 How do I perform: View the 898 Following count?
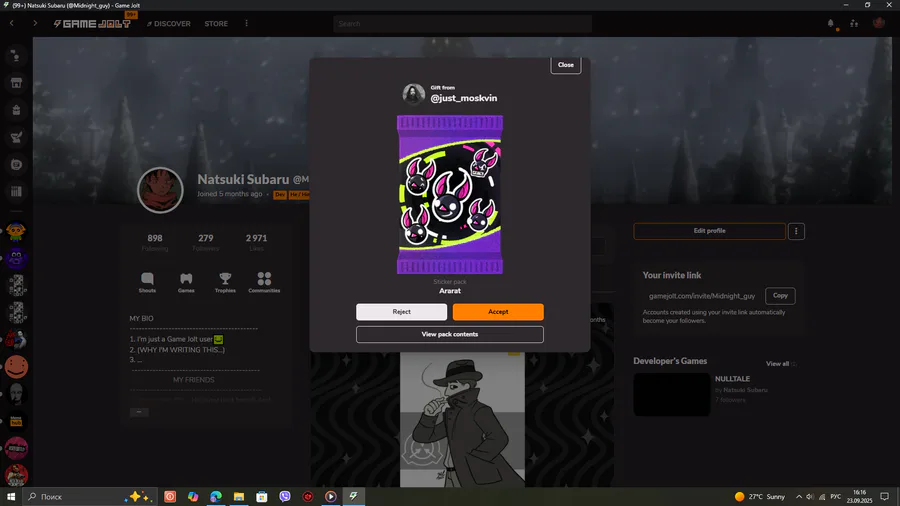click(x=155, y=242)
